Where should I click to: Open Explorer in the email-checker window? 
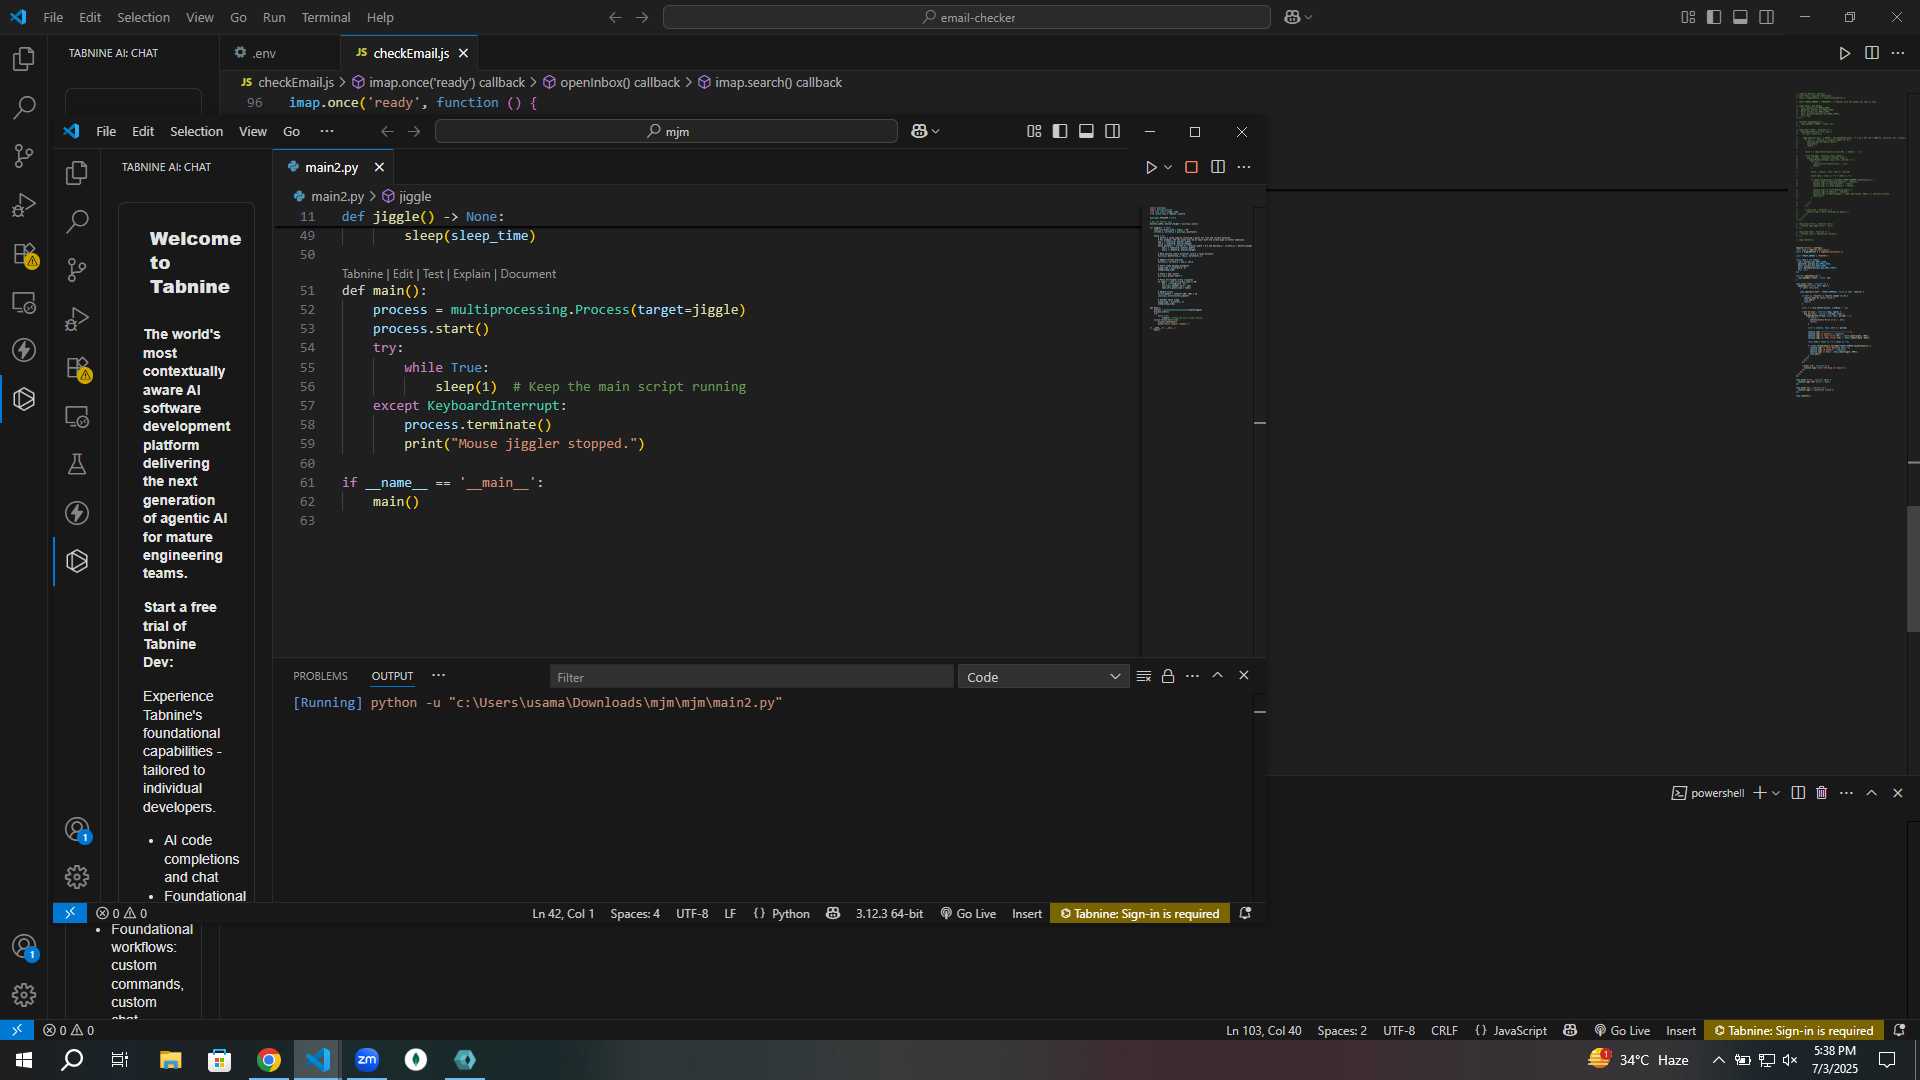pyautogui.click(x=24, y=59)
